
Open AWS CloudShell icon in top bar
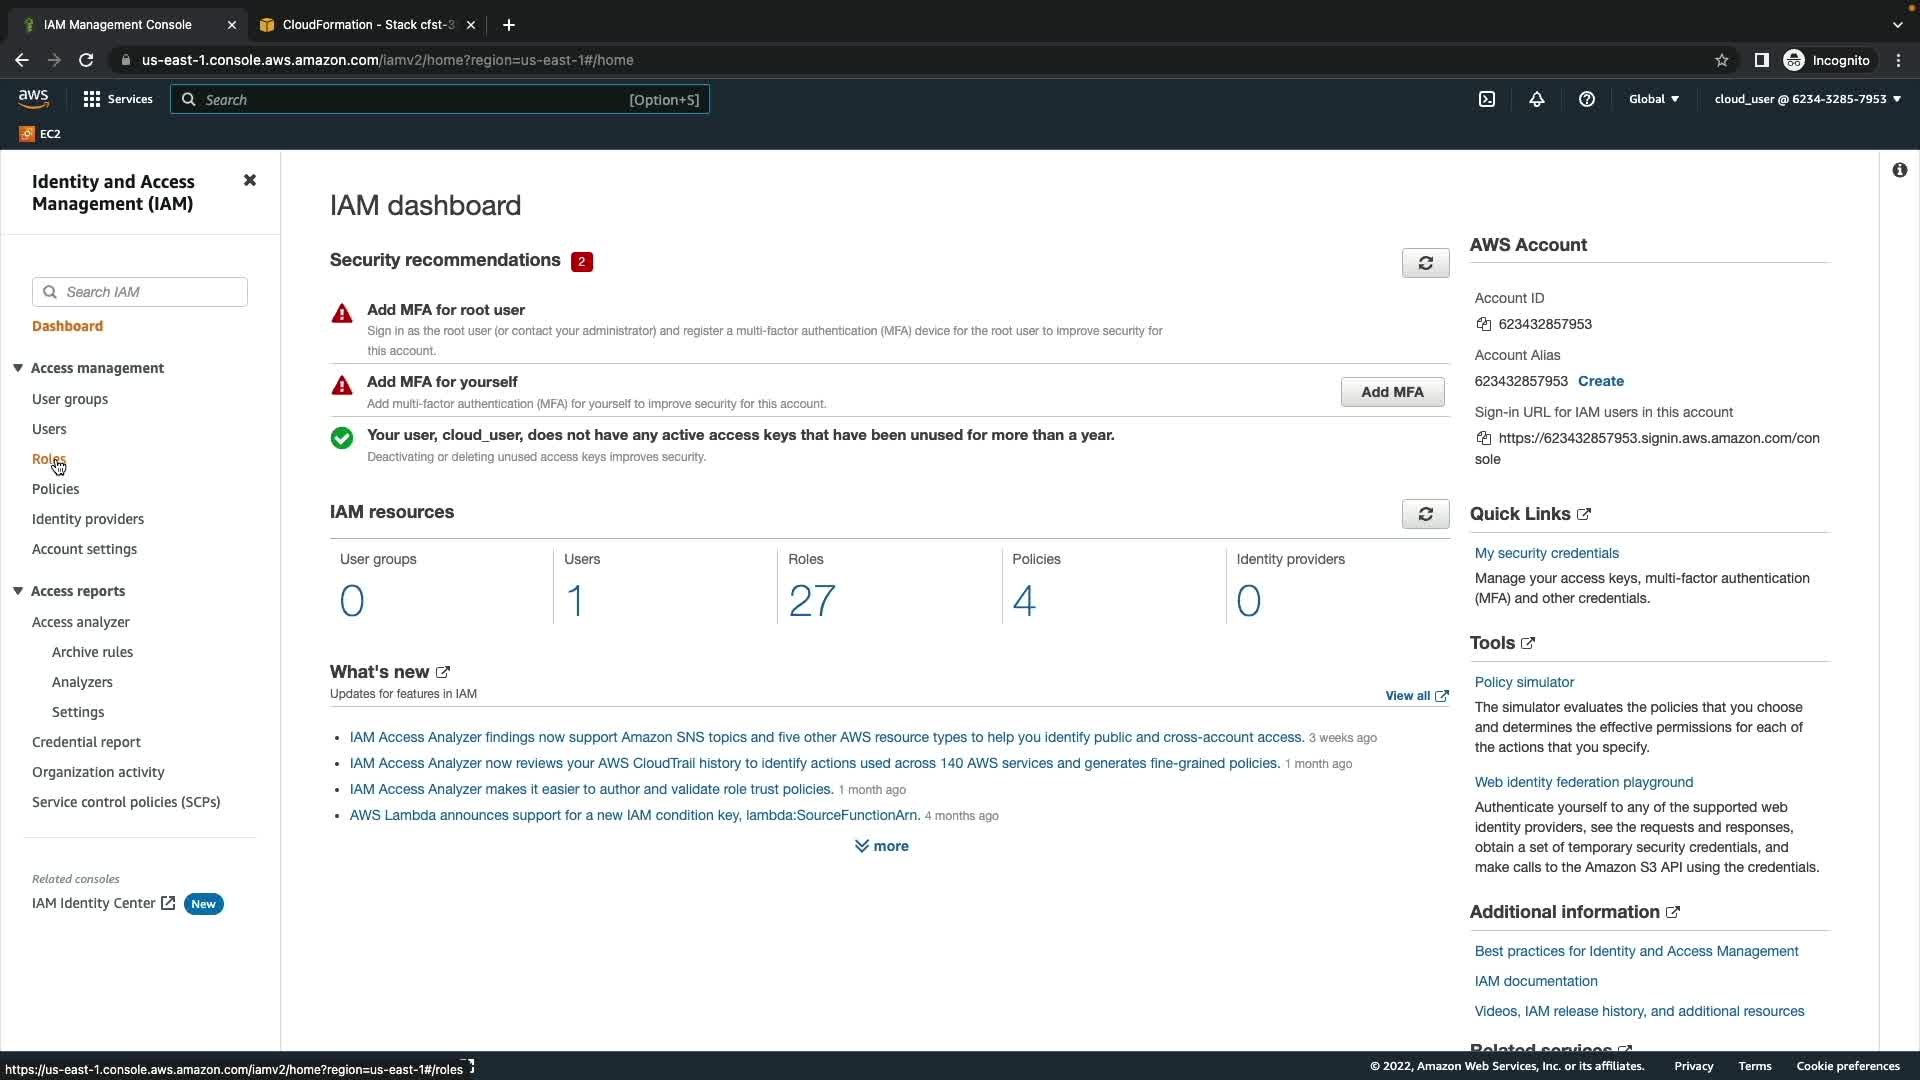click(x=1487, y=99)
